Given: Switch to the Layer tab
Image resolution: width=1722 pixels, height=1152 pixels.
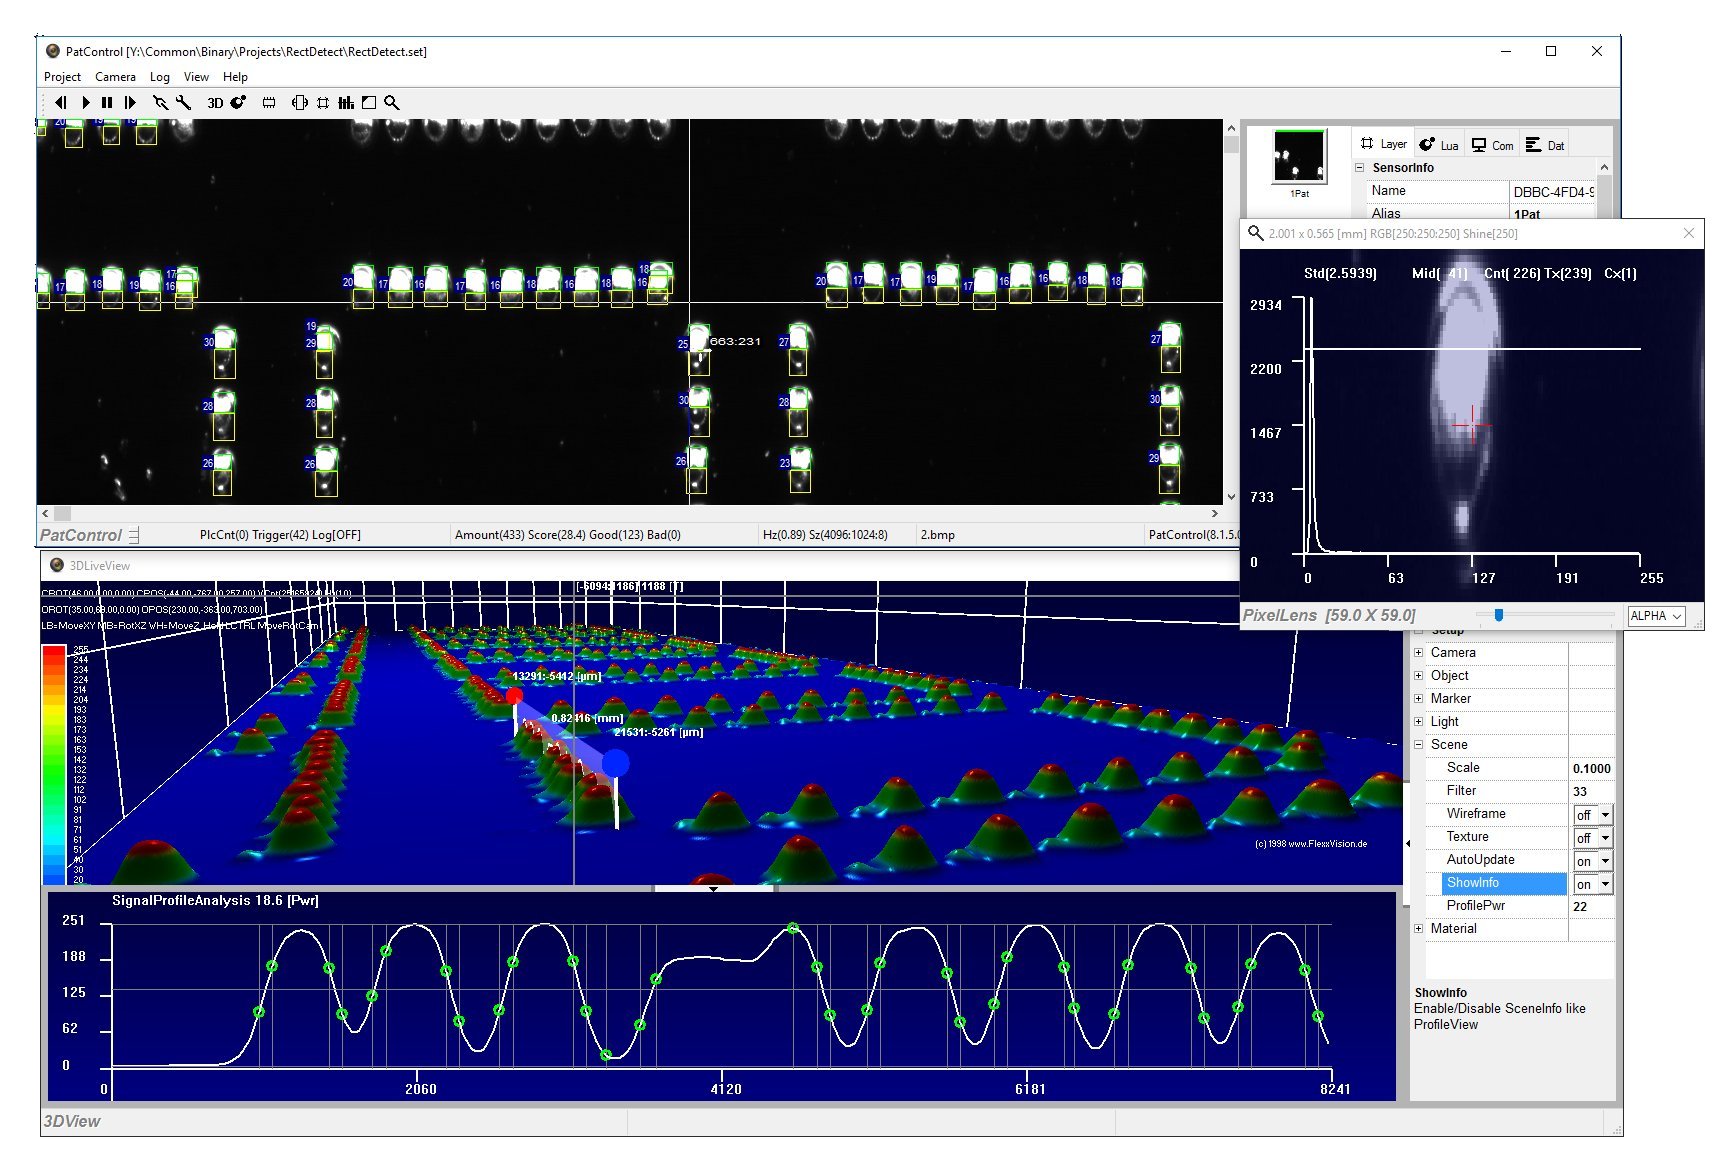Looking at the screenshot, I should [x=1383, y=144].
